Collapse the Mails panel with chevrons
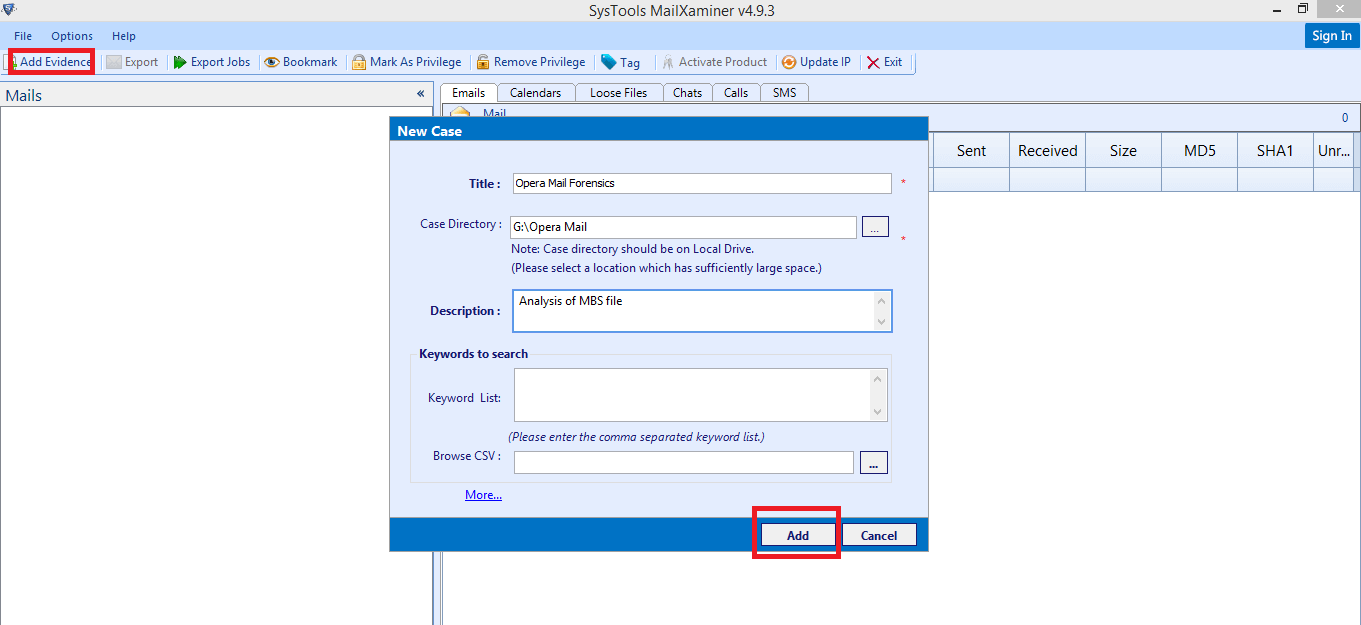1361x625 pixels. click(421, 94)
